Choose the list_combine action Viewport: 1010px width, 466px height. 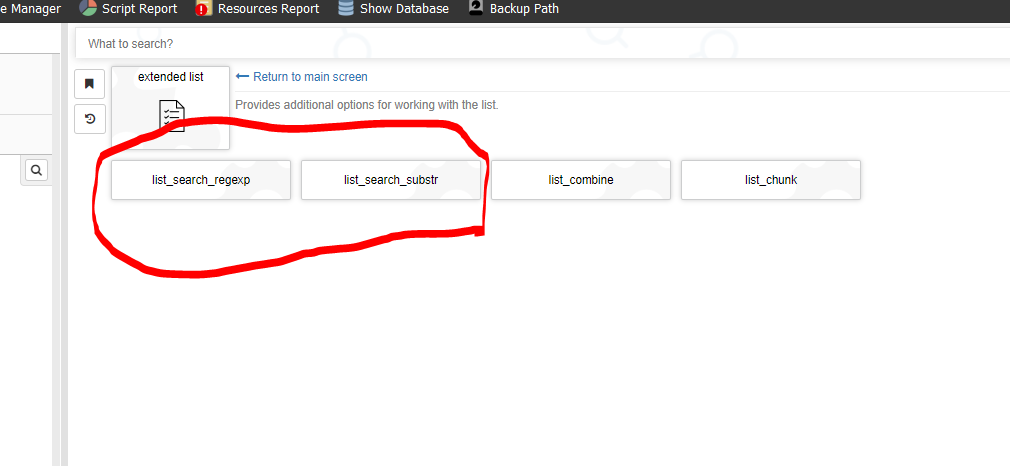click(x=581, y=180)
